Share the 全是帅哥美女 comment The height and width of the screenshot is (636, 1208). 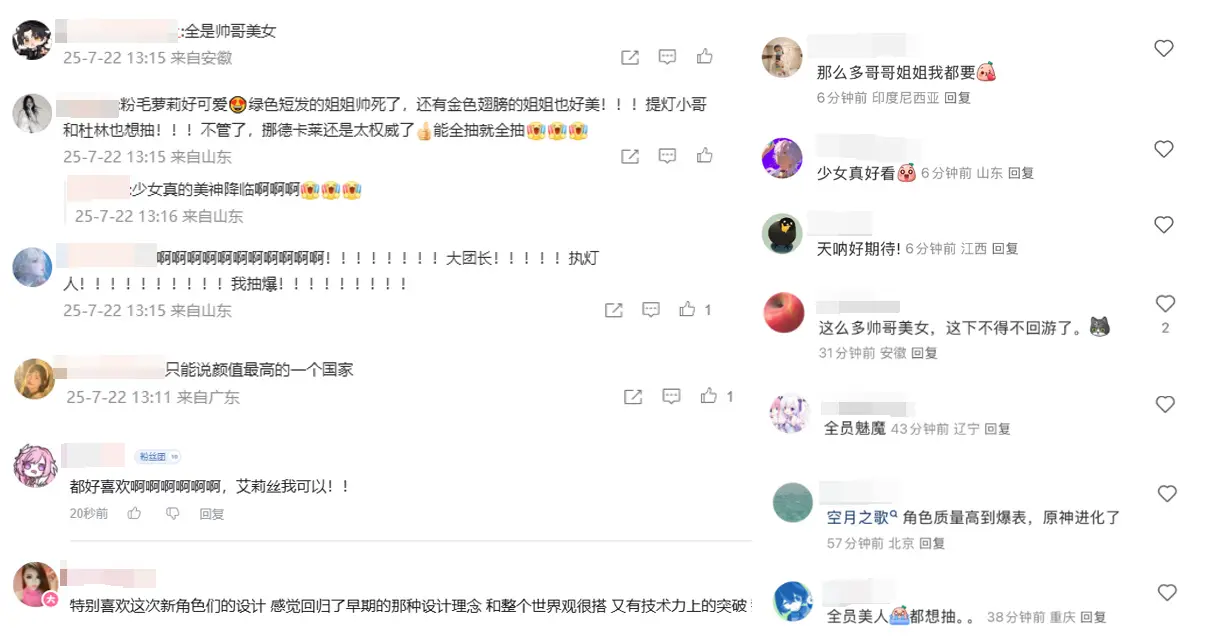(x=630, y=57)
